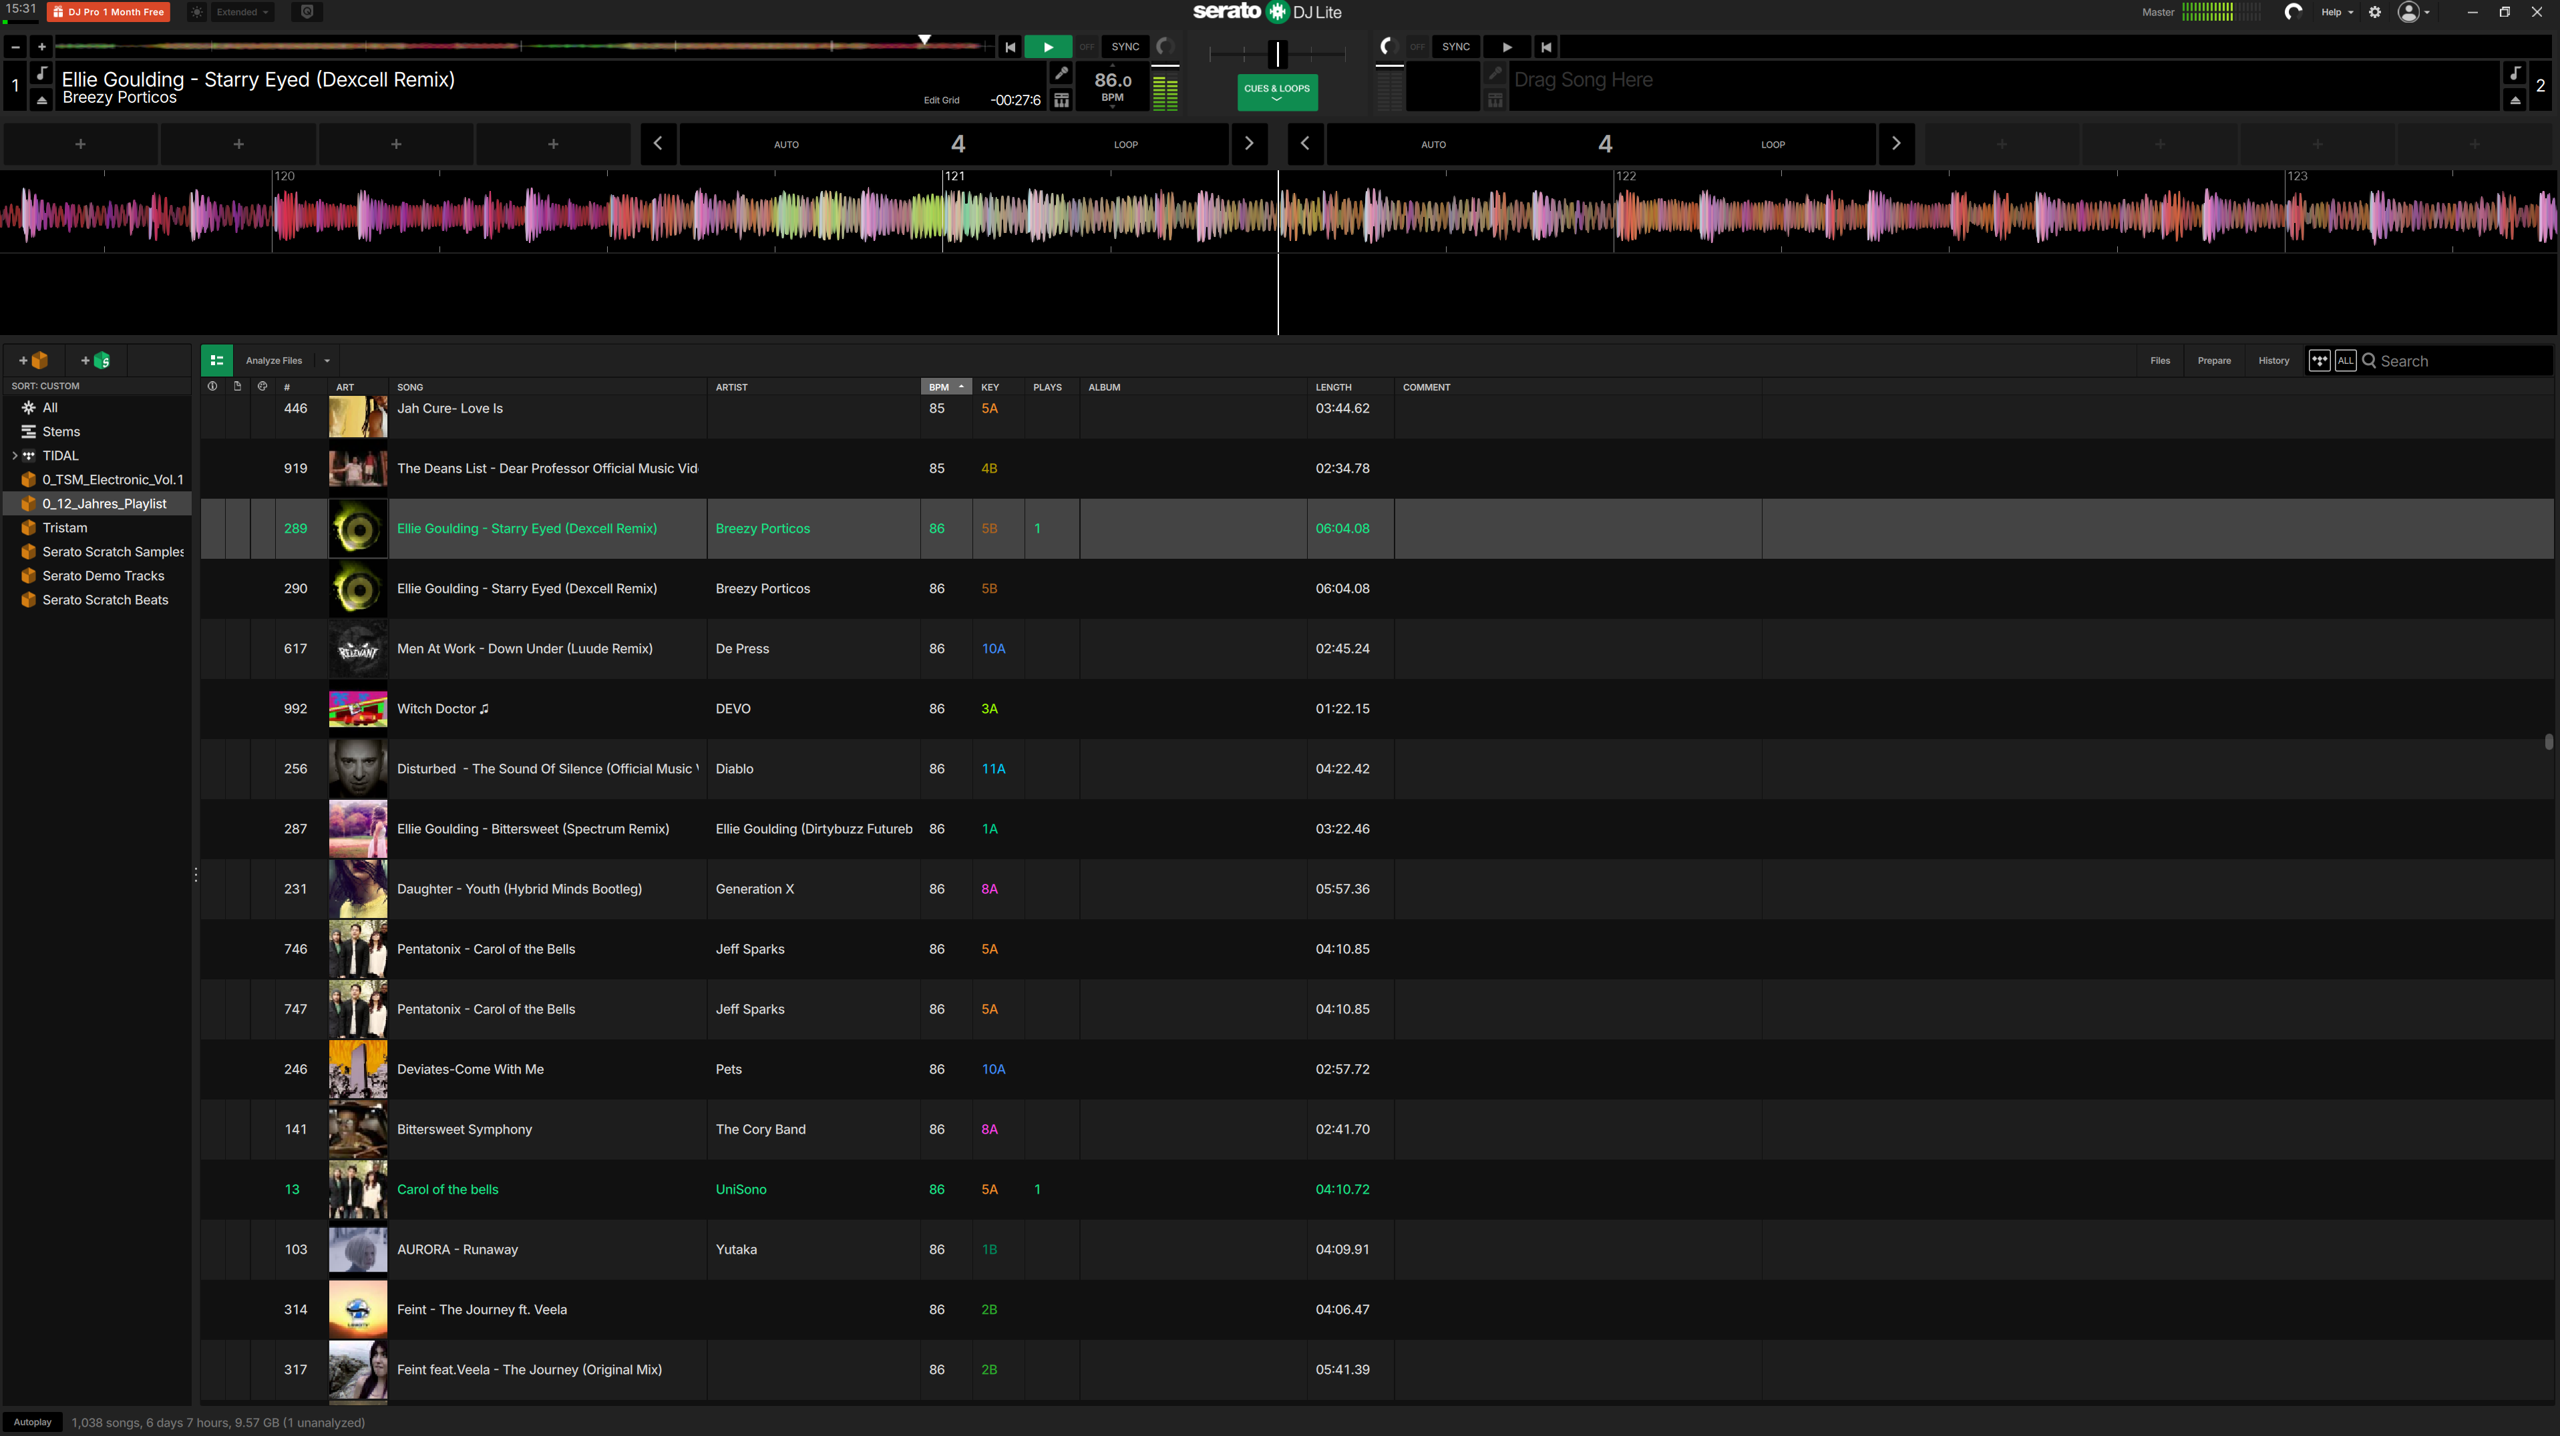Click the DJ Pro 1 Month Free button
Viewport: 2560px width, 1436px height.
tap(107, 12)
